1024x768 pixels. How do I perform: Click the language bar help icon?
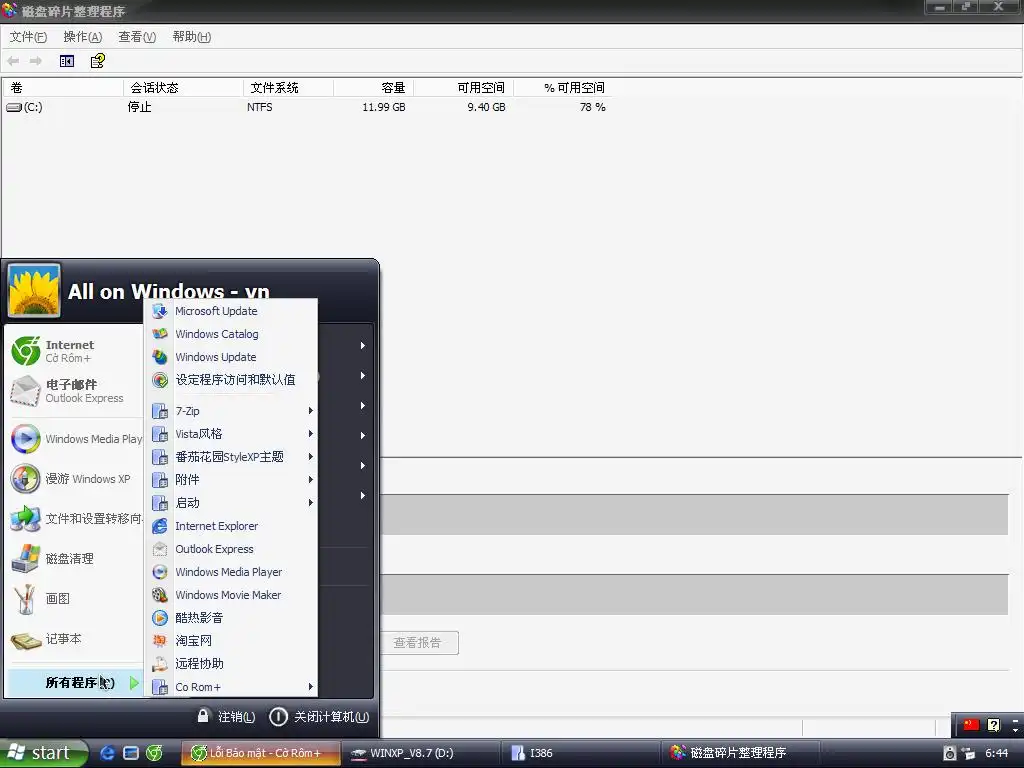tap(993, 724)
